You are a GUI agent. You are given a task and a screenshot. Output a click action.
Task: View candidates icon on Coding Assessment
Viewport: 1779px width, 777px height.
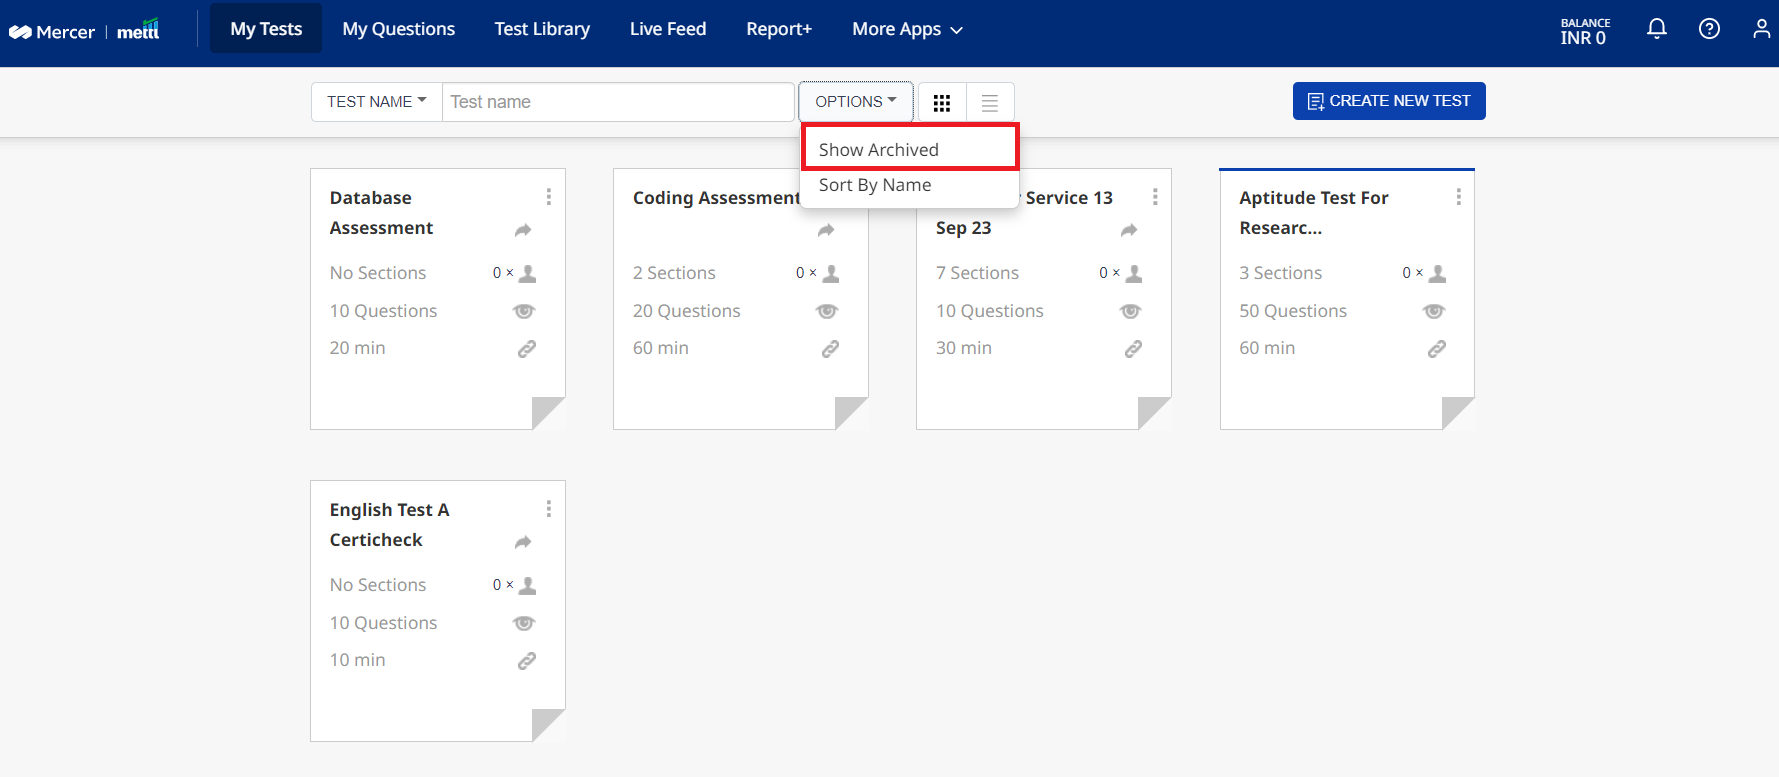(831, 273)
